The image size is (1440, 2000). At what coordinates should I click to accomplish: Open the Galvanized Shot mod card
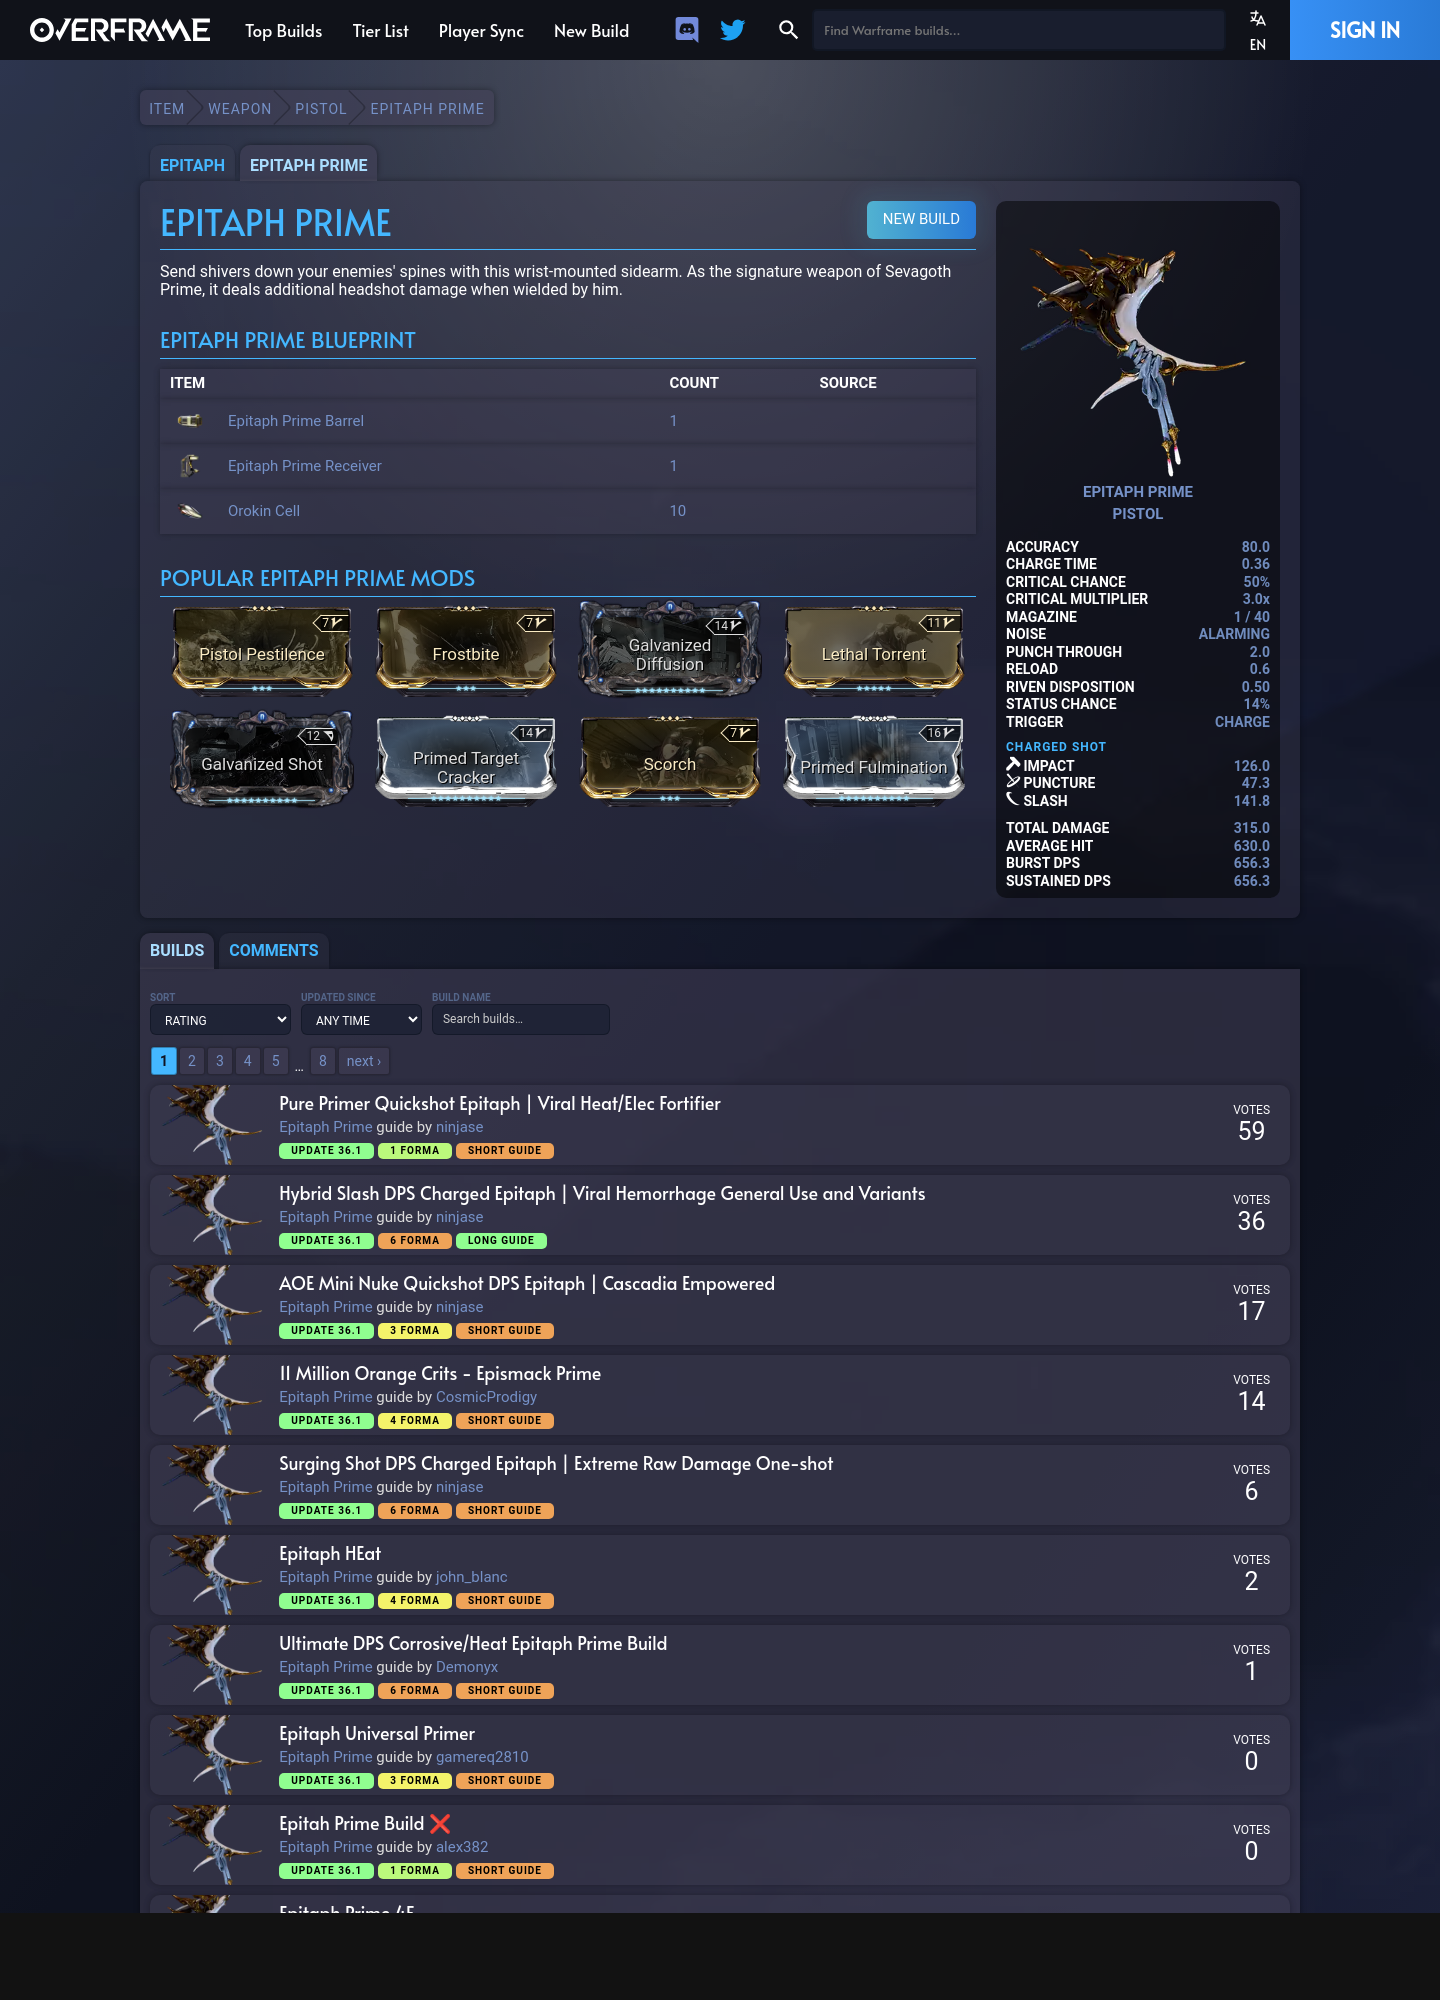click(x=262, y=760)
